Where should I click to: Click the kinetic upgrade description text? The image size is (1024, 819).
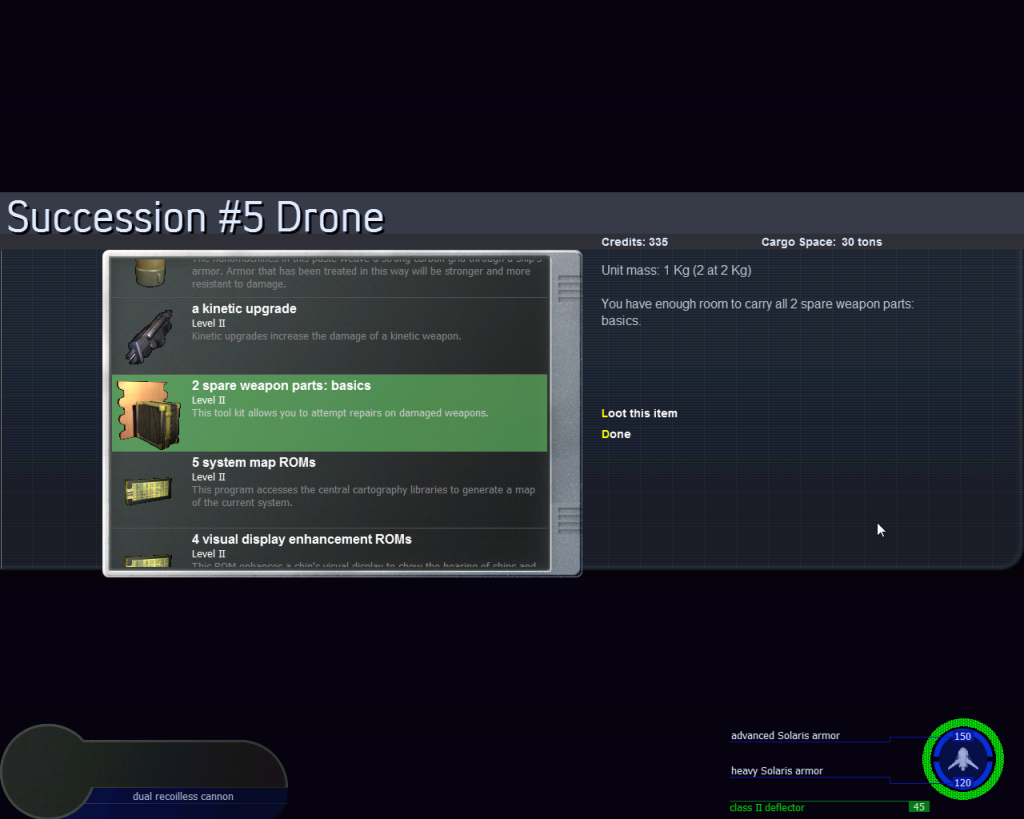click(x=327, y=336)
